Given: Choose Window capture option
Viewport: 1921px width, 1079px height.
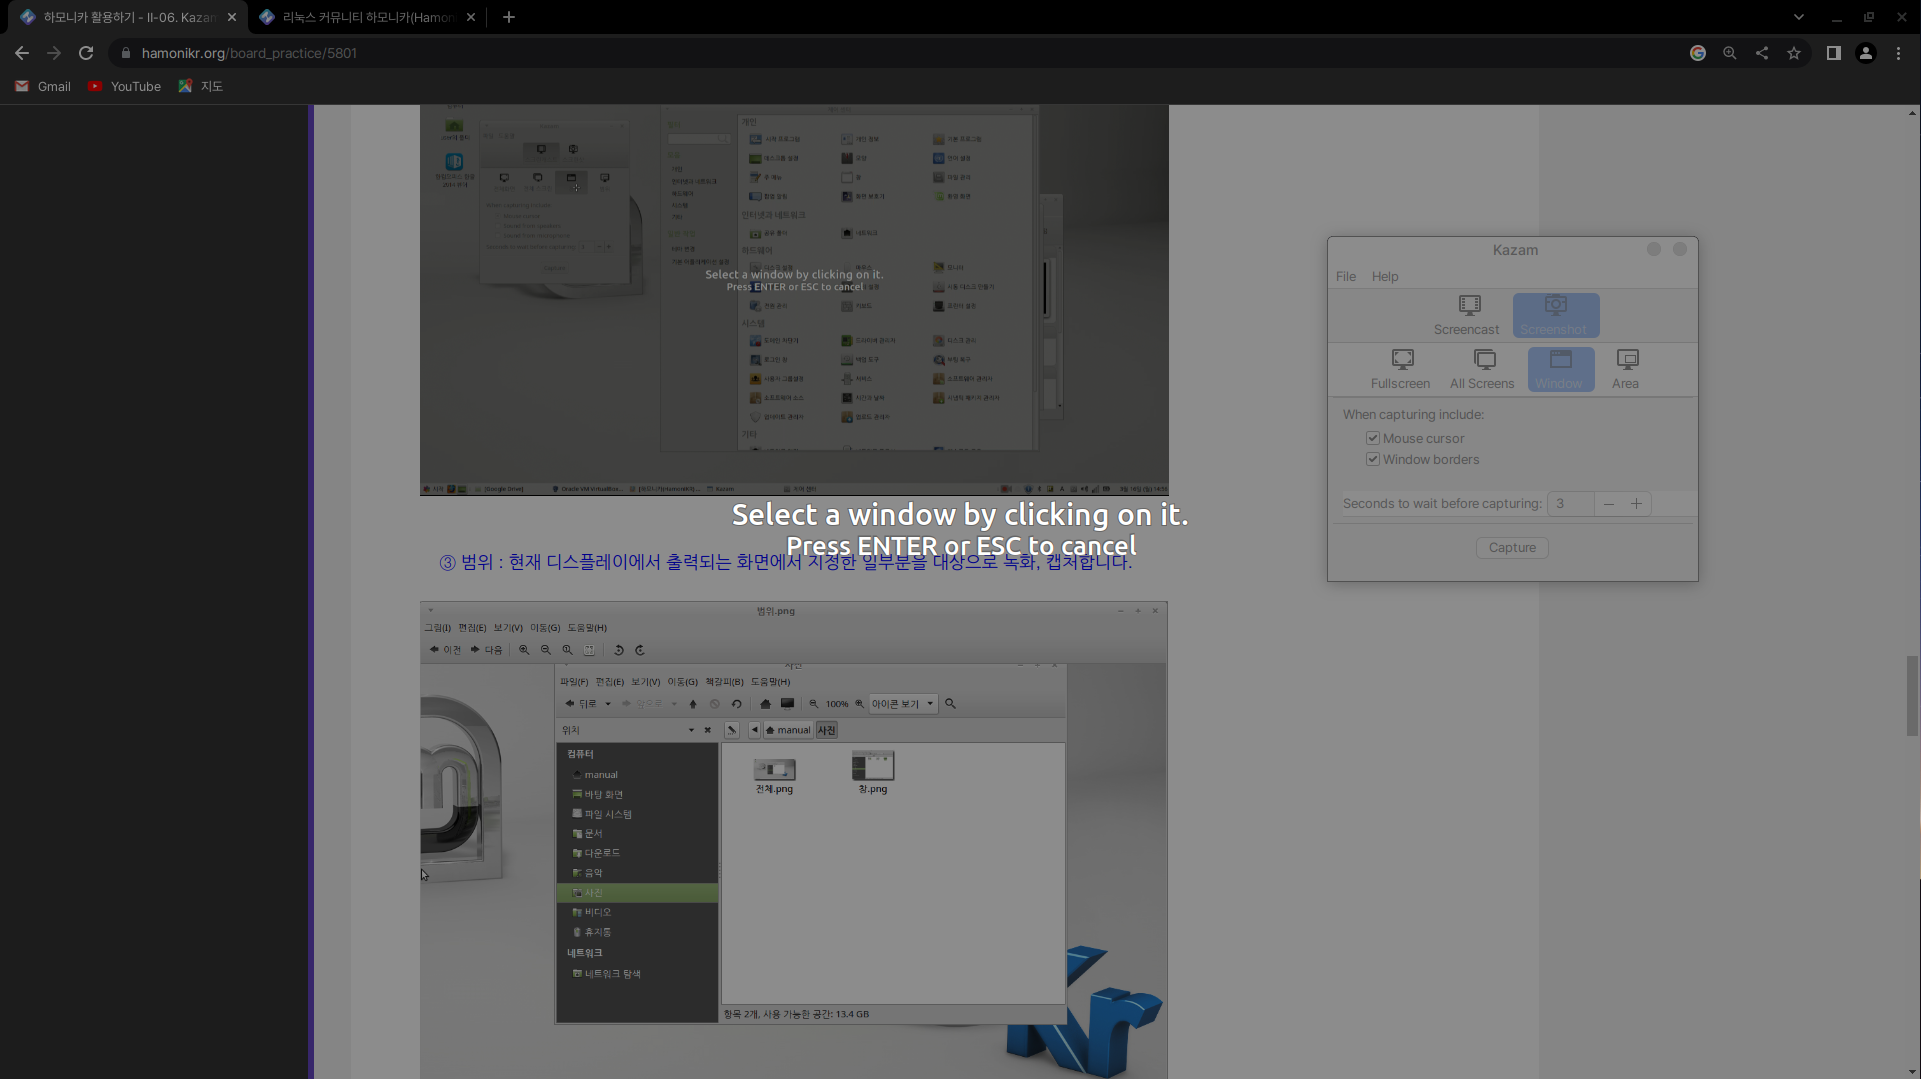Looking at the screenshot, I should 1560,369.
